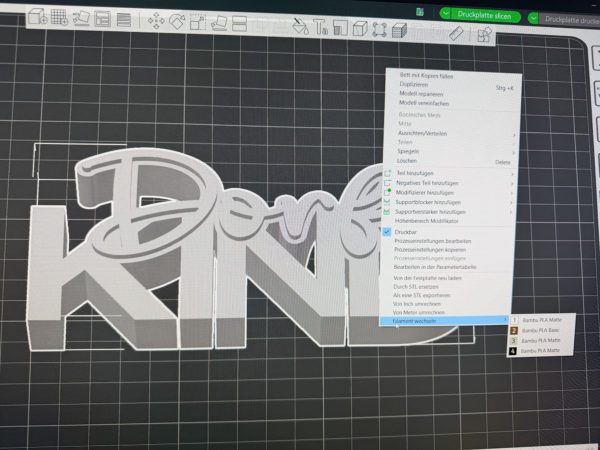Click the Auto orient toolbar icon

[x=82, y=19]
